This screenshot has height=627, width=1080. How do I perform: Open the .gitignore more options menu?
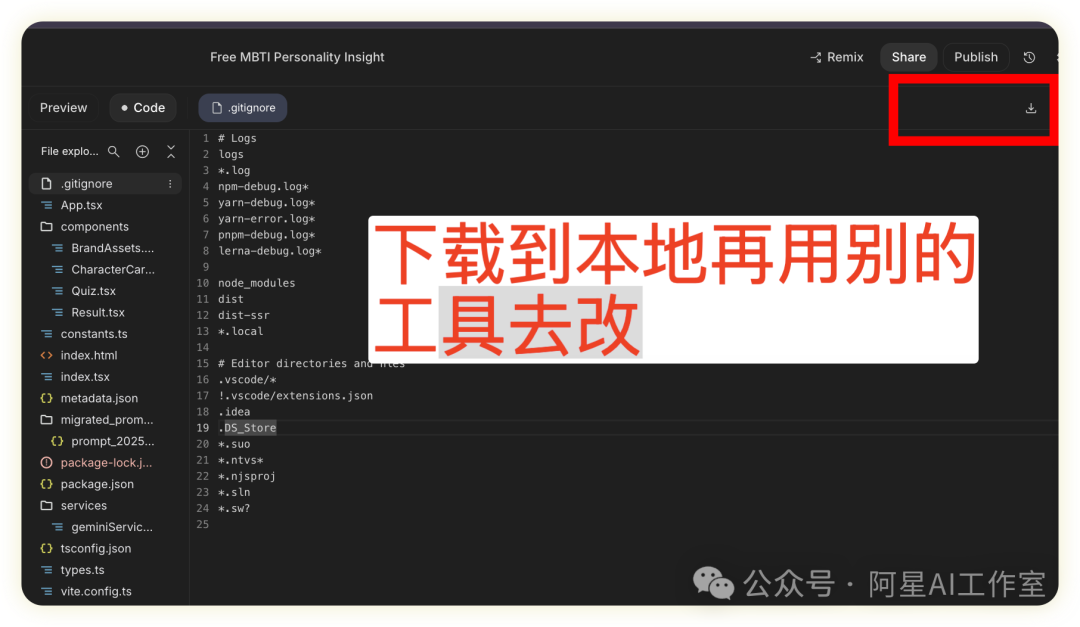click(170, 184)
